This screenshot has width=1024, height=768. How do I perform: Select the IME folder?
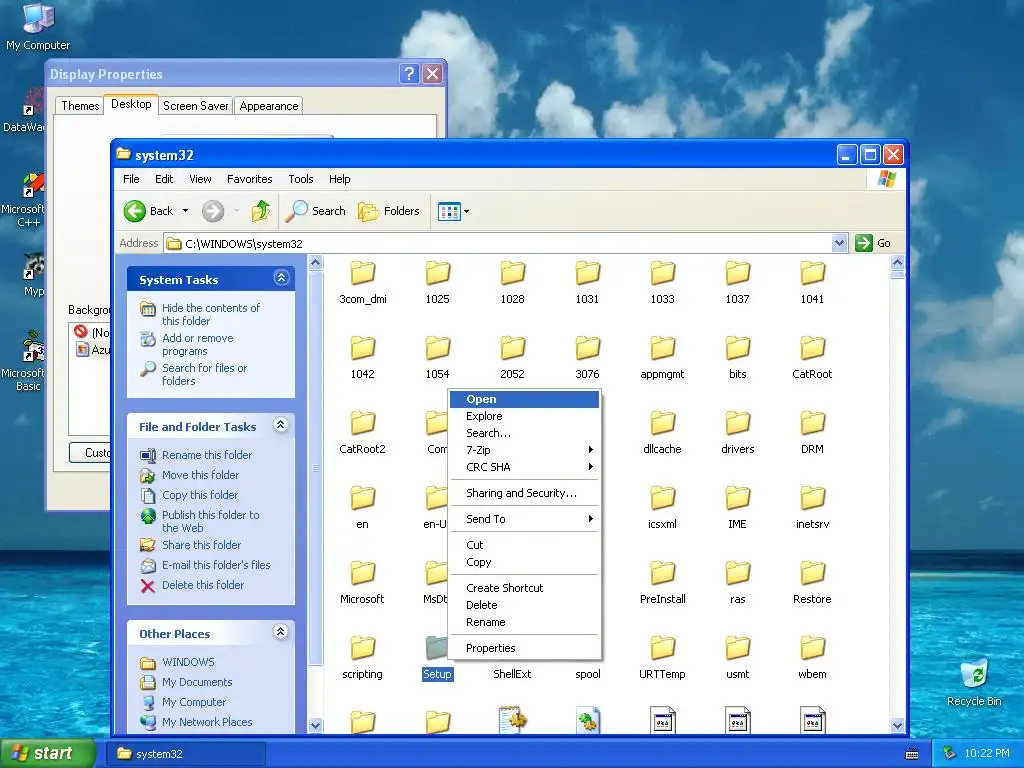tap(737, 507)
